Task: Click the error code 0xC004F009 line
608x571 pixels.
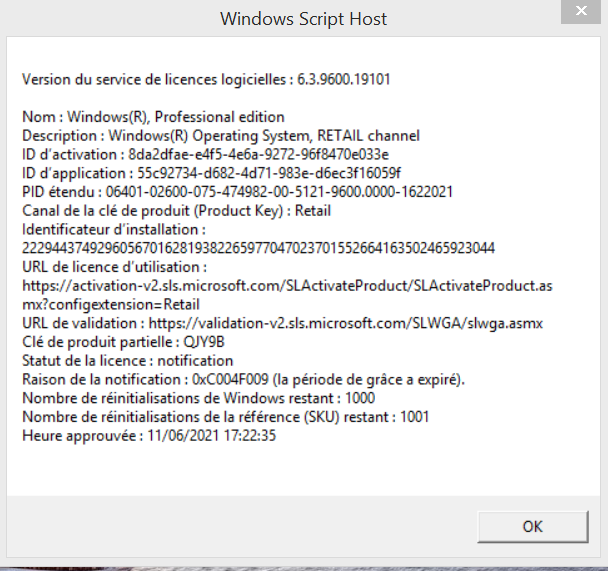Action: click(x=244, y=380)
